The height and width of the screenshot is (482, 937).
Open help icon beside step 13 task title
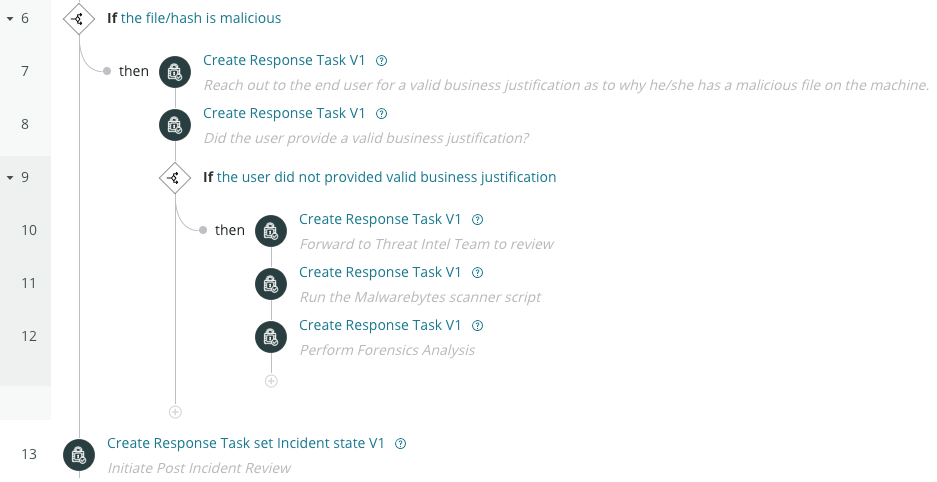point(401,443)
